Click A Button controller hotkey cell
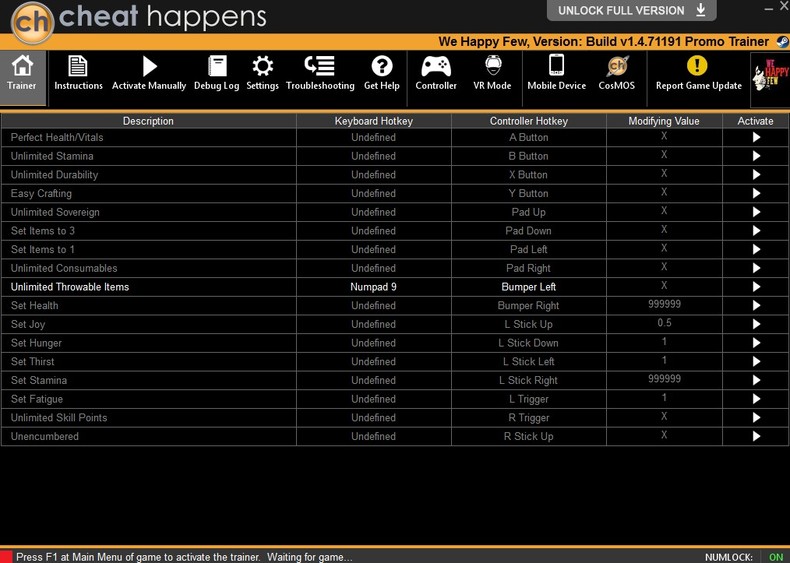 [x=529, y=137]
